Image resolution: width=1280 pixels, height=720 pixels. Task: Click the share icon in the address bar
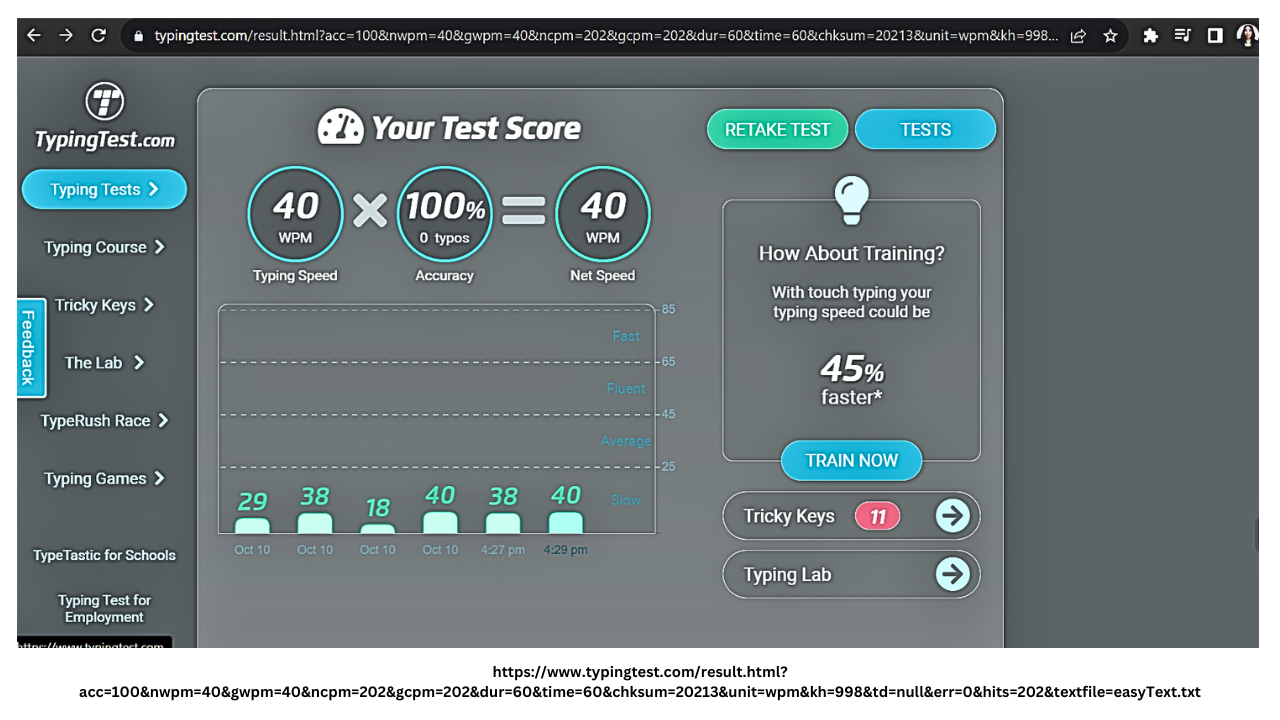click(1078, 36)
